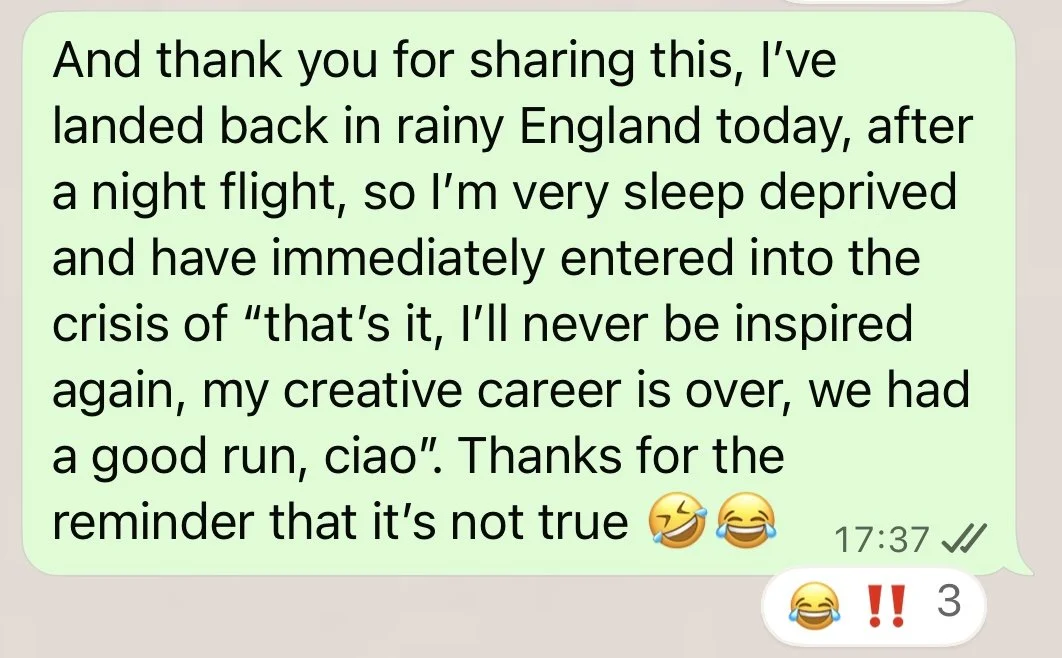Tap the 17:37 message timestamp
Screen dimensions: 1062x658
881,540
